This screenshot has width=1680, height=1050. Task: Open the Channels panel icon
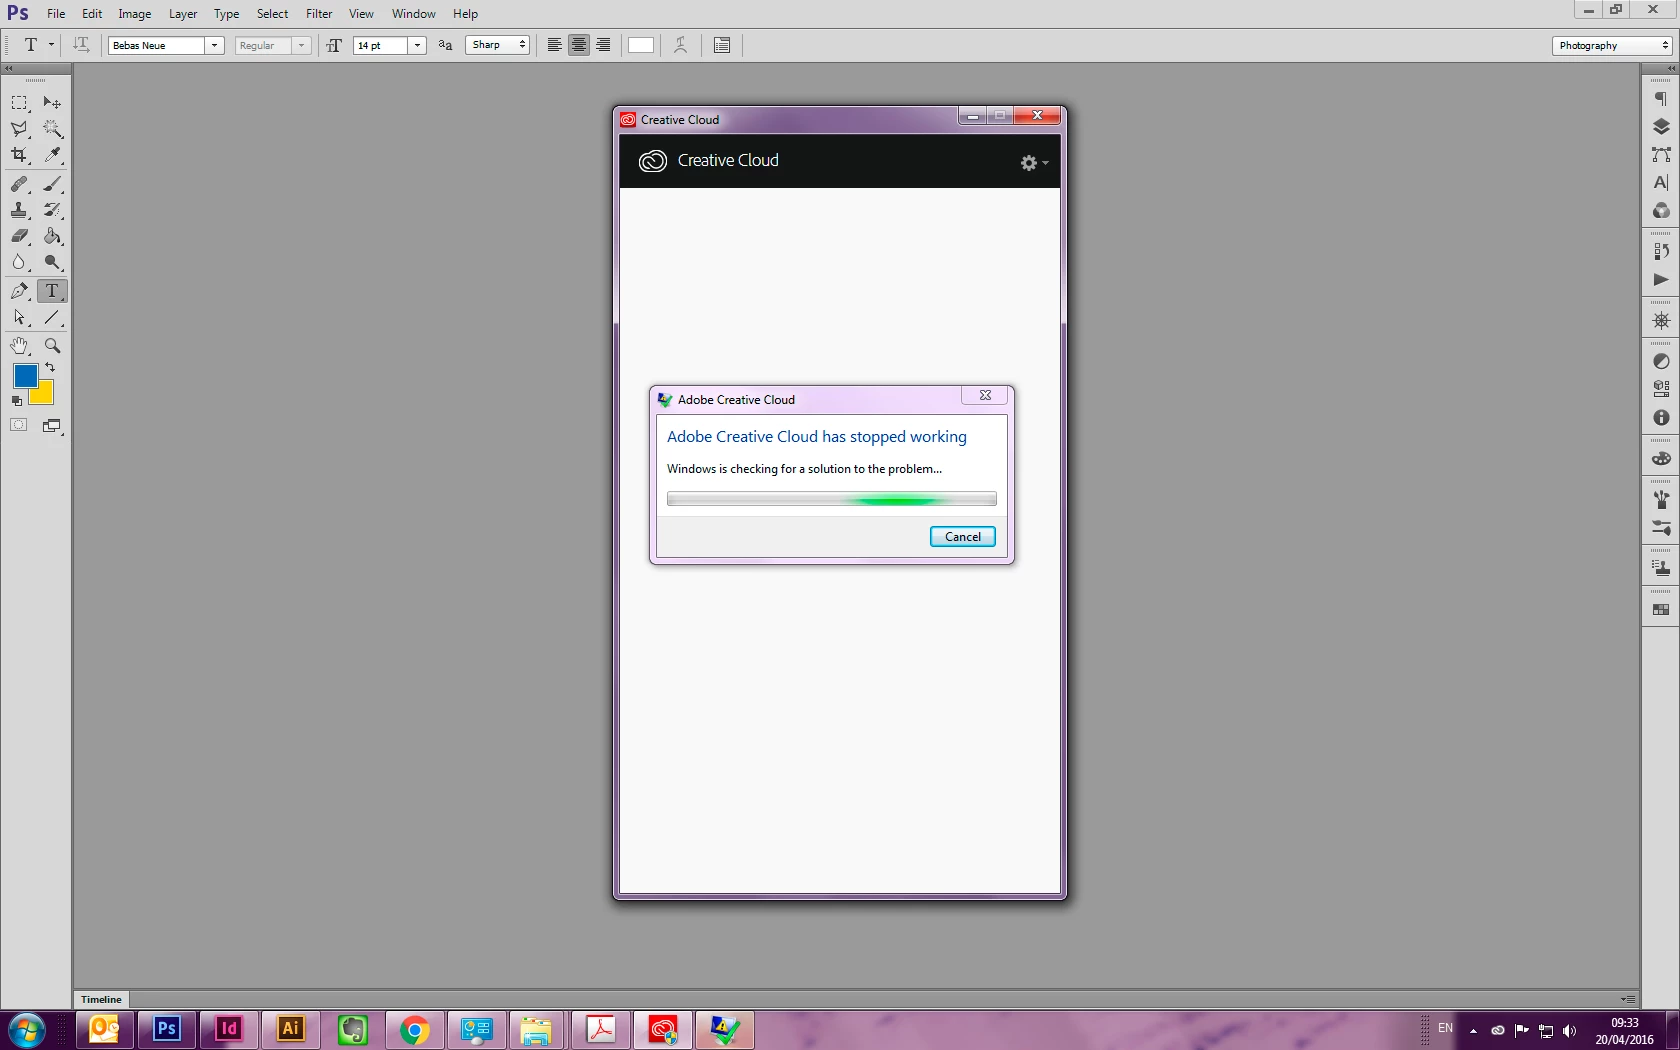1661,211
